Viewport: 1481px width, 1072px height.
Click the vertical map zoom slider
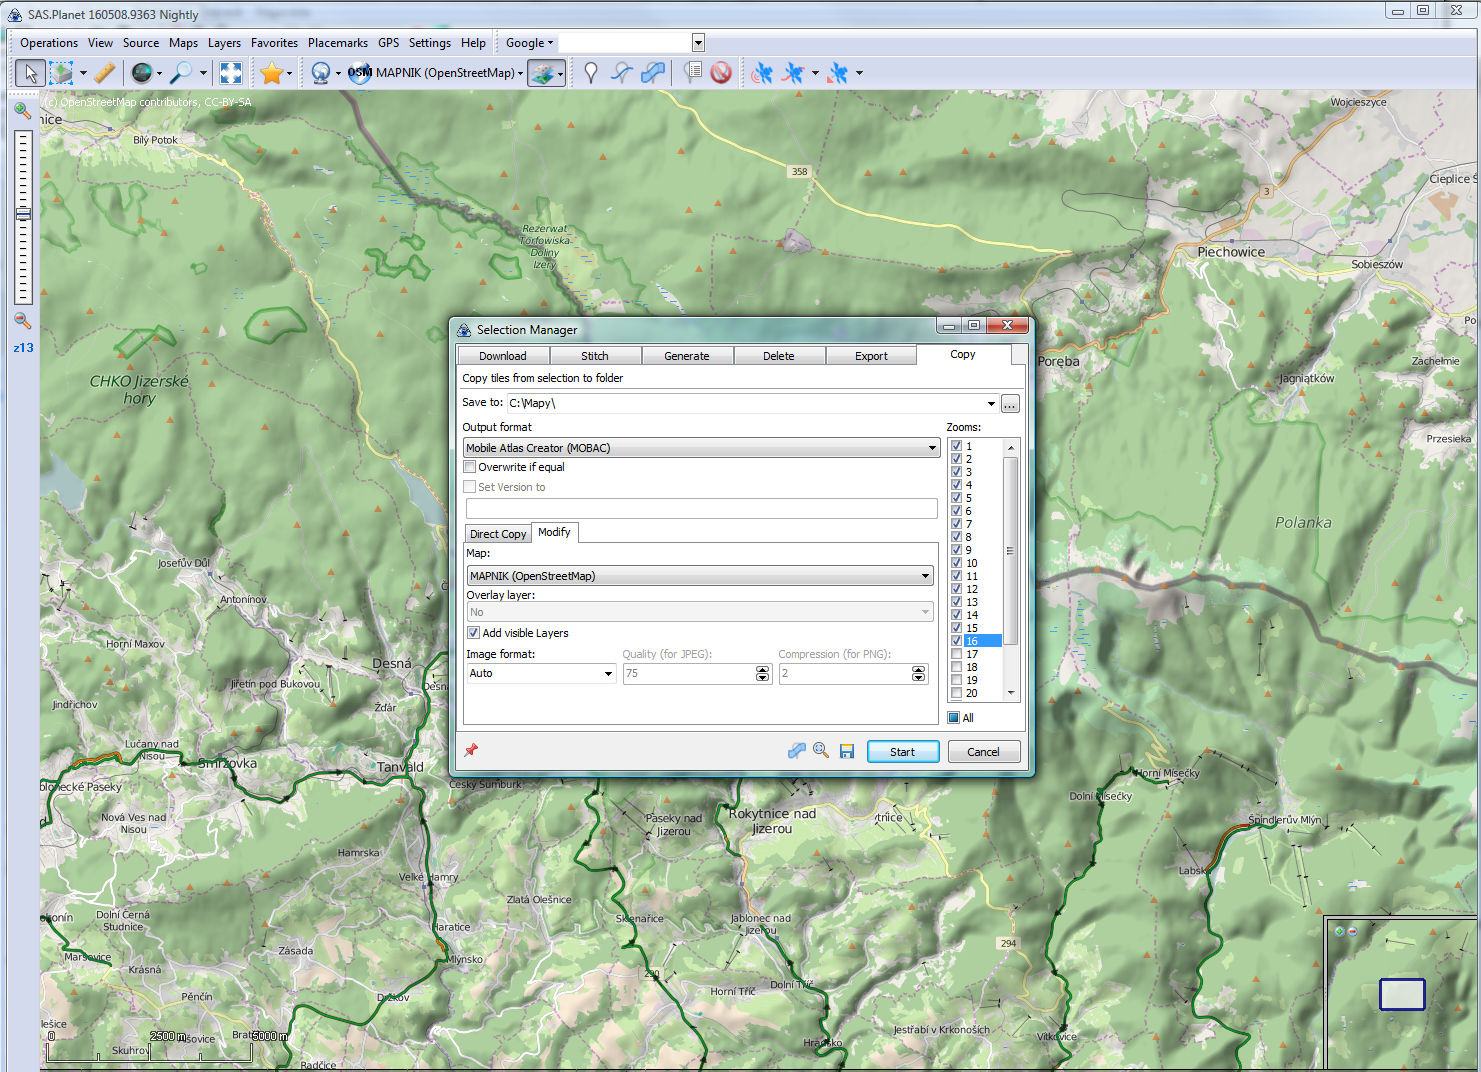[23, 215]
